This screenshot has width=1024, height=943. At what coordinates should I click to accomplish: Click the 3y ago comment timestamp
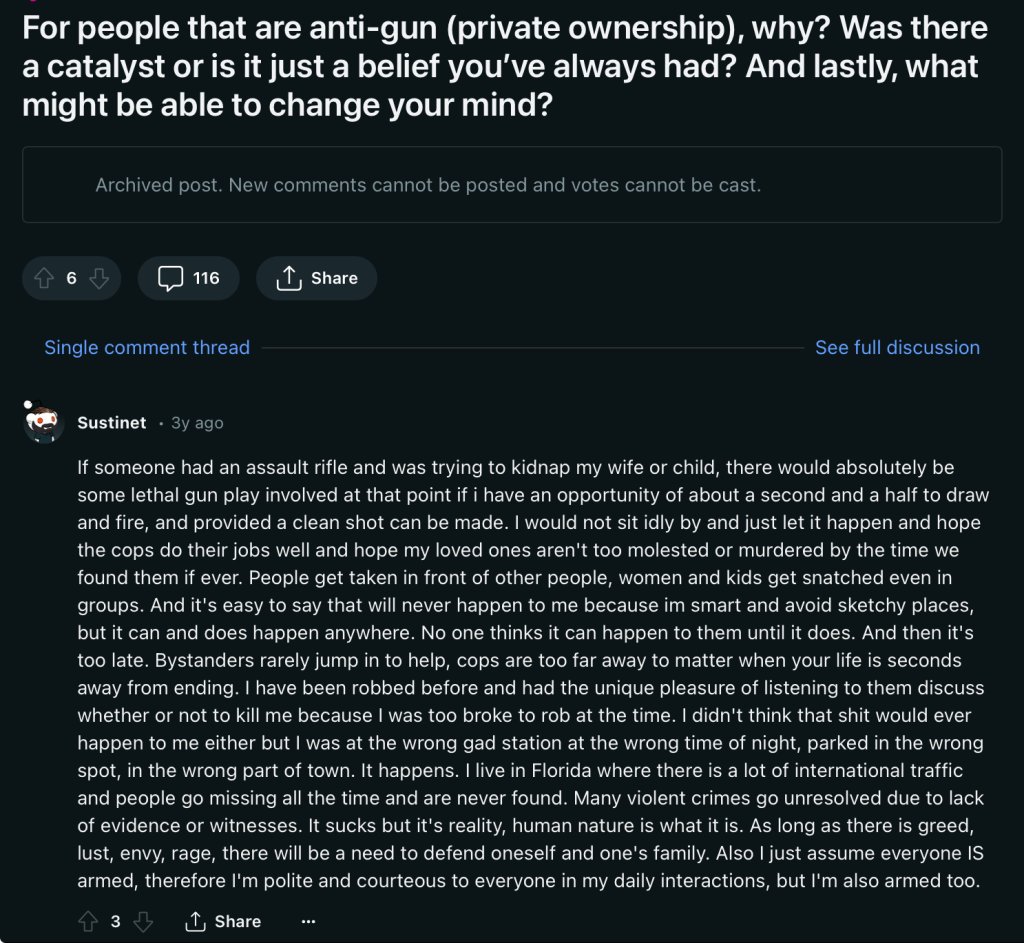(197, 423)
